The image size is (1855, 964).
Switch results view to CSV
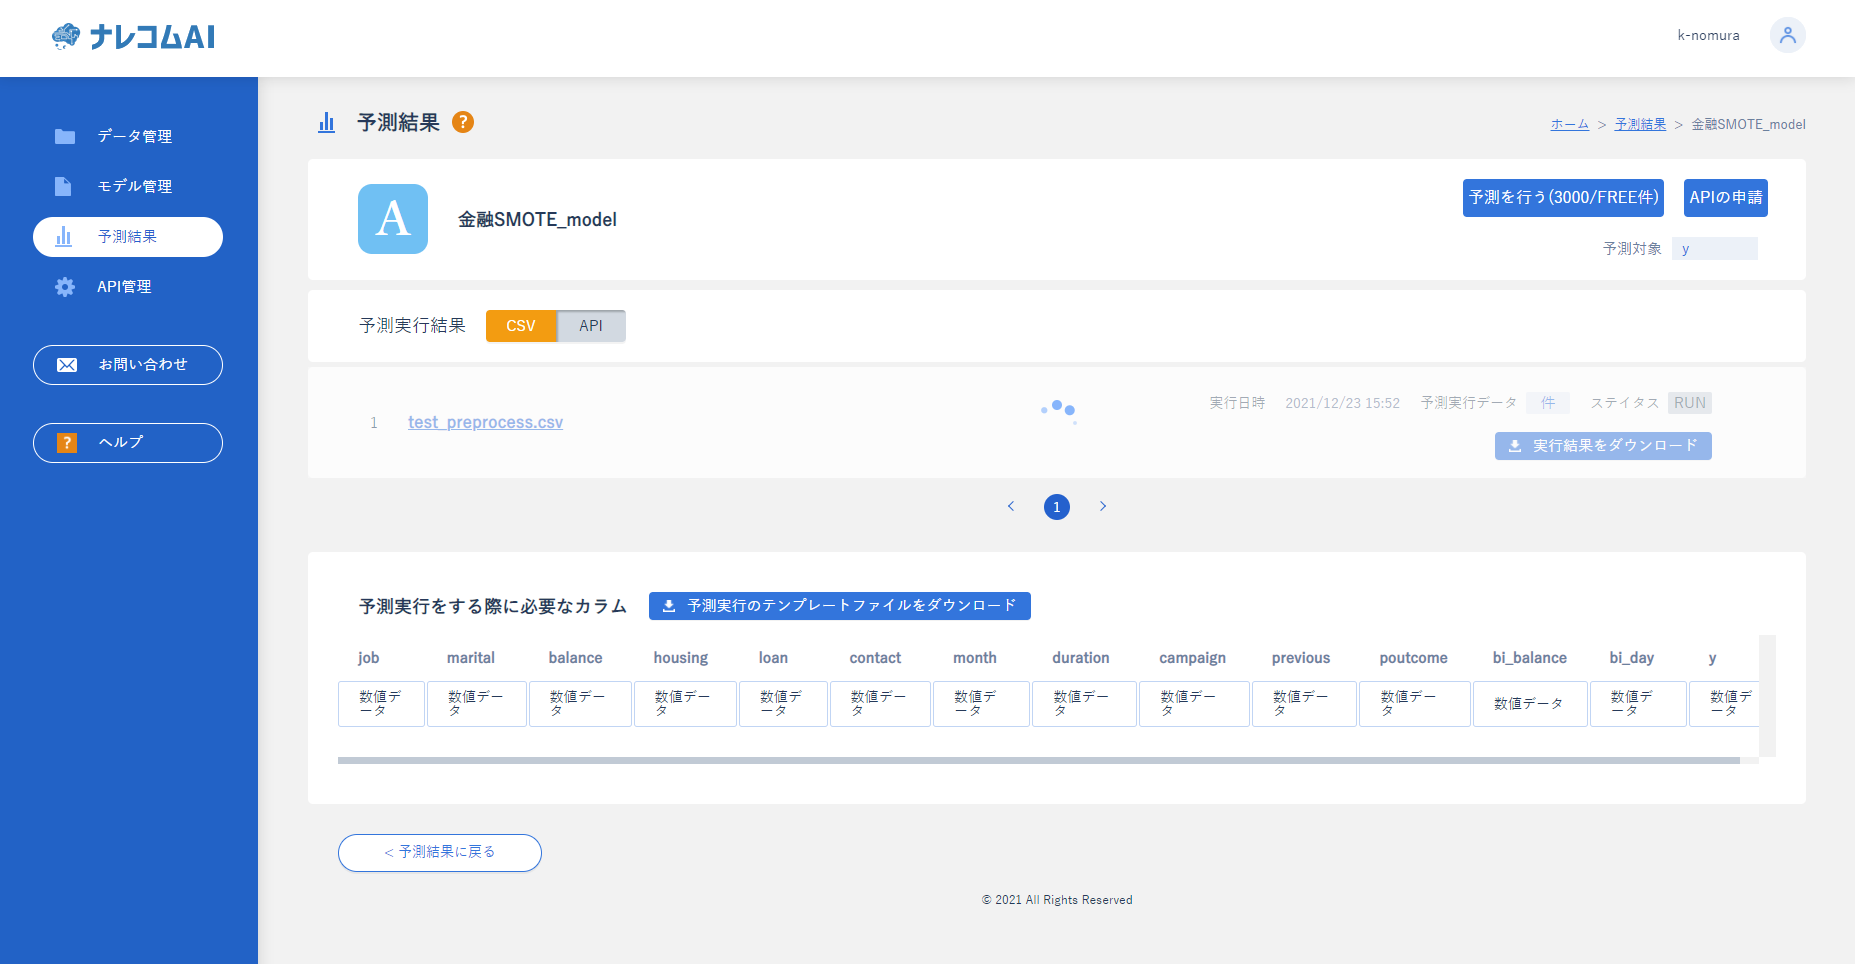click(520, 326)
